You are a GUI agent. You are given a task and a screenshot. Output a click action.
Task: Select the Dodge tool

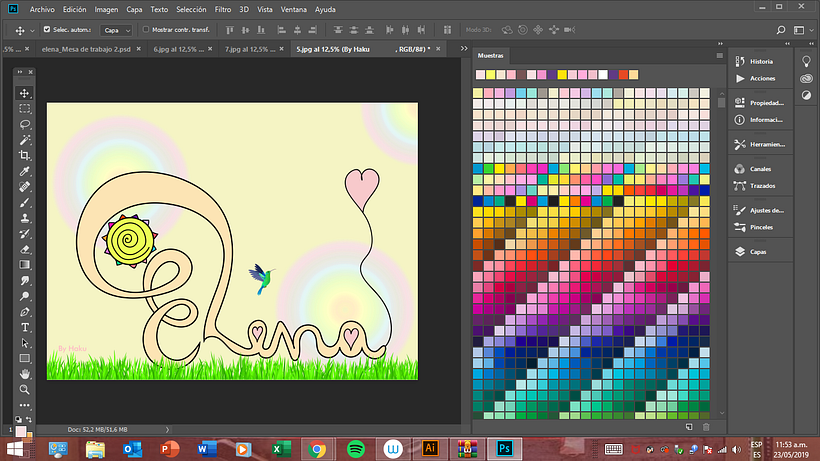click(x=25, y=296)
